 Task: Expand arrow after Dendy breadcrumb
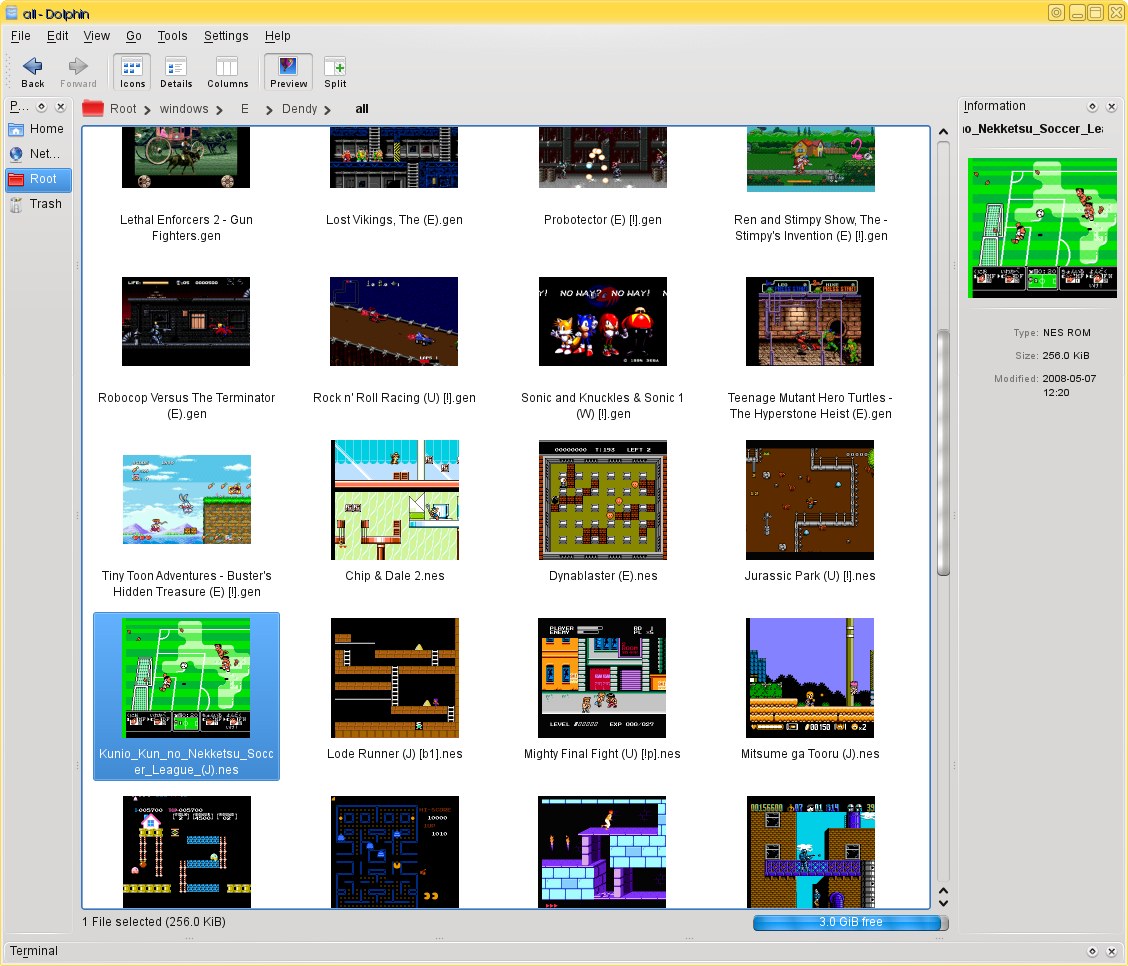[327, 110]
